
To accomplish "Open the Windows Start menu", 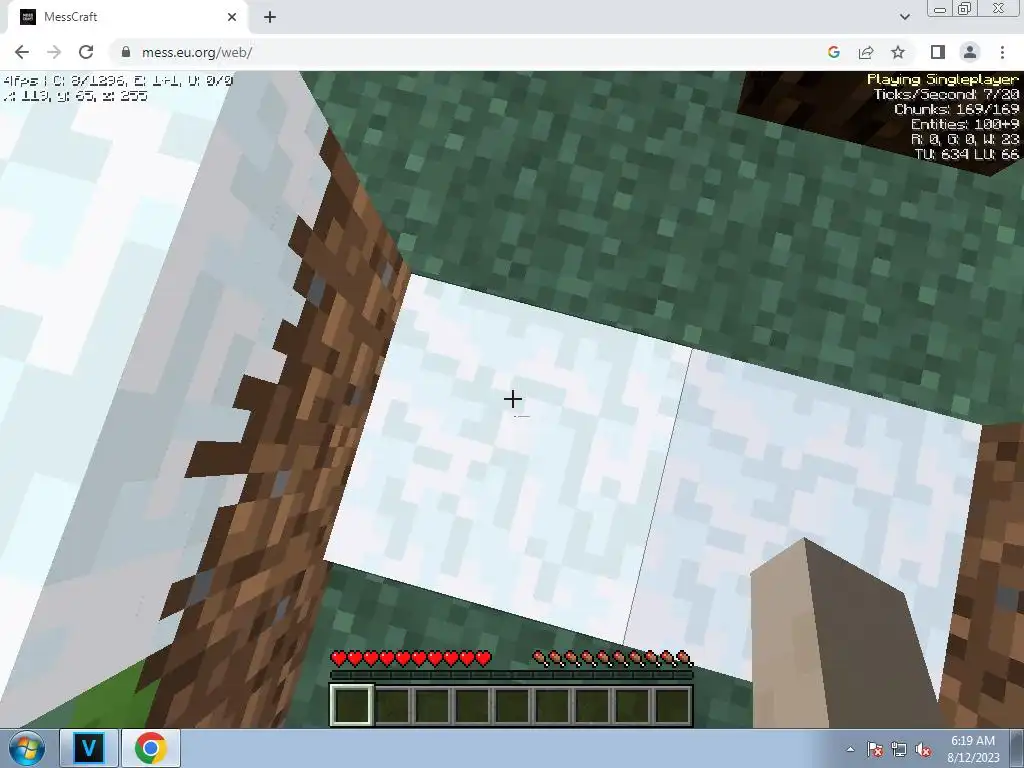I will tap(27, 748).
